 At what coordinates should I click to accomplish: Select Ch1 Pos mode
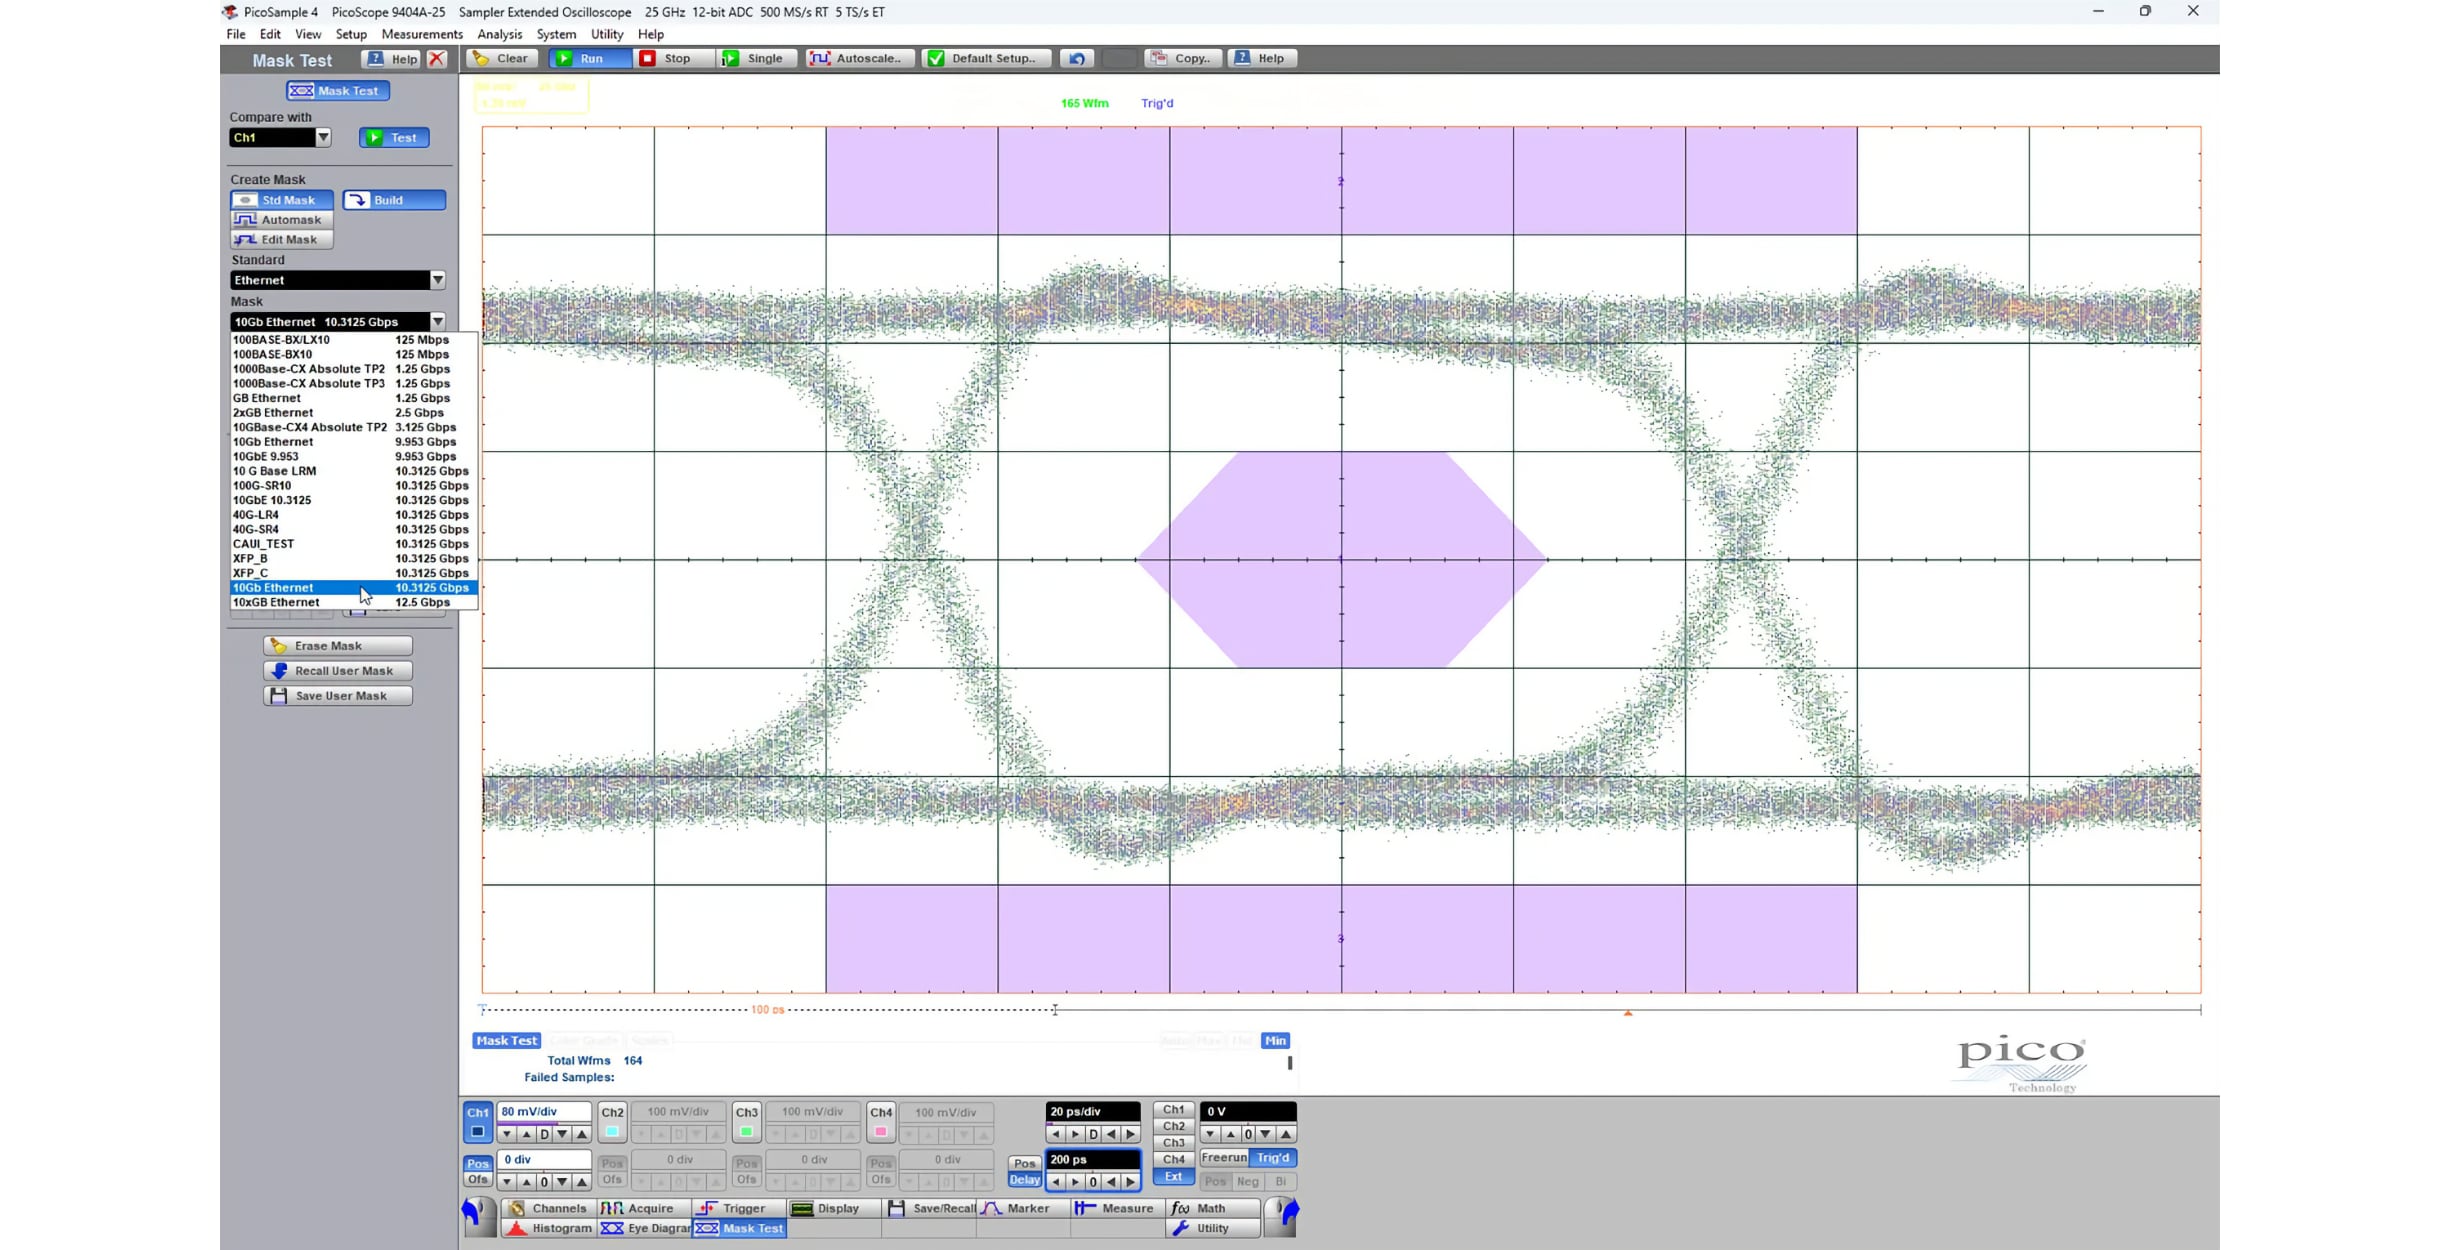tap(478, 1164)
